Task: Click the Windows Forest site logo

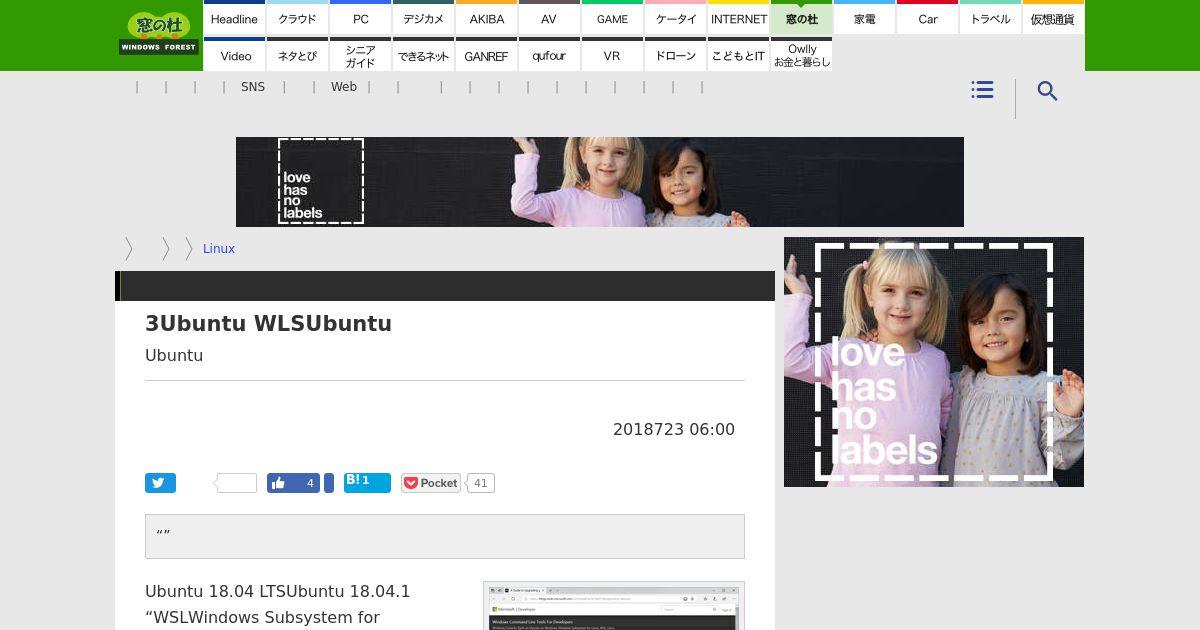Action: tap(159, 33)
